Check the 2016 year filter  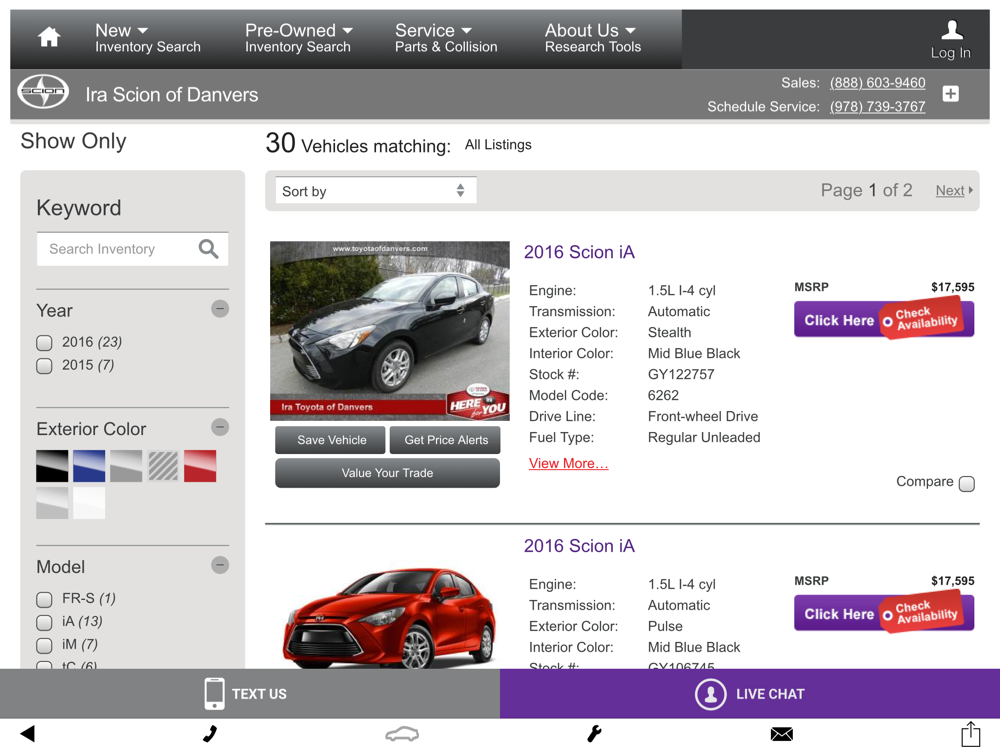pos(44,343)
